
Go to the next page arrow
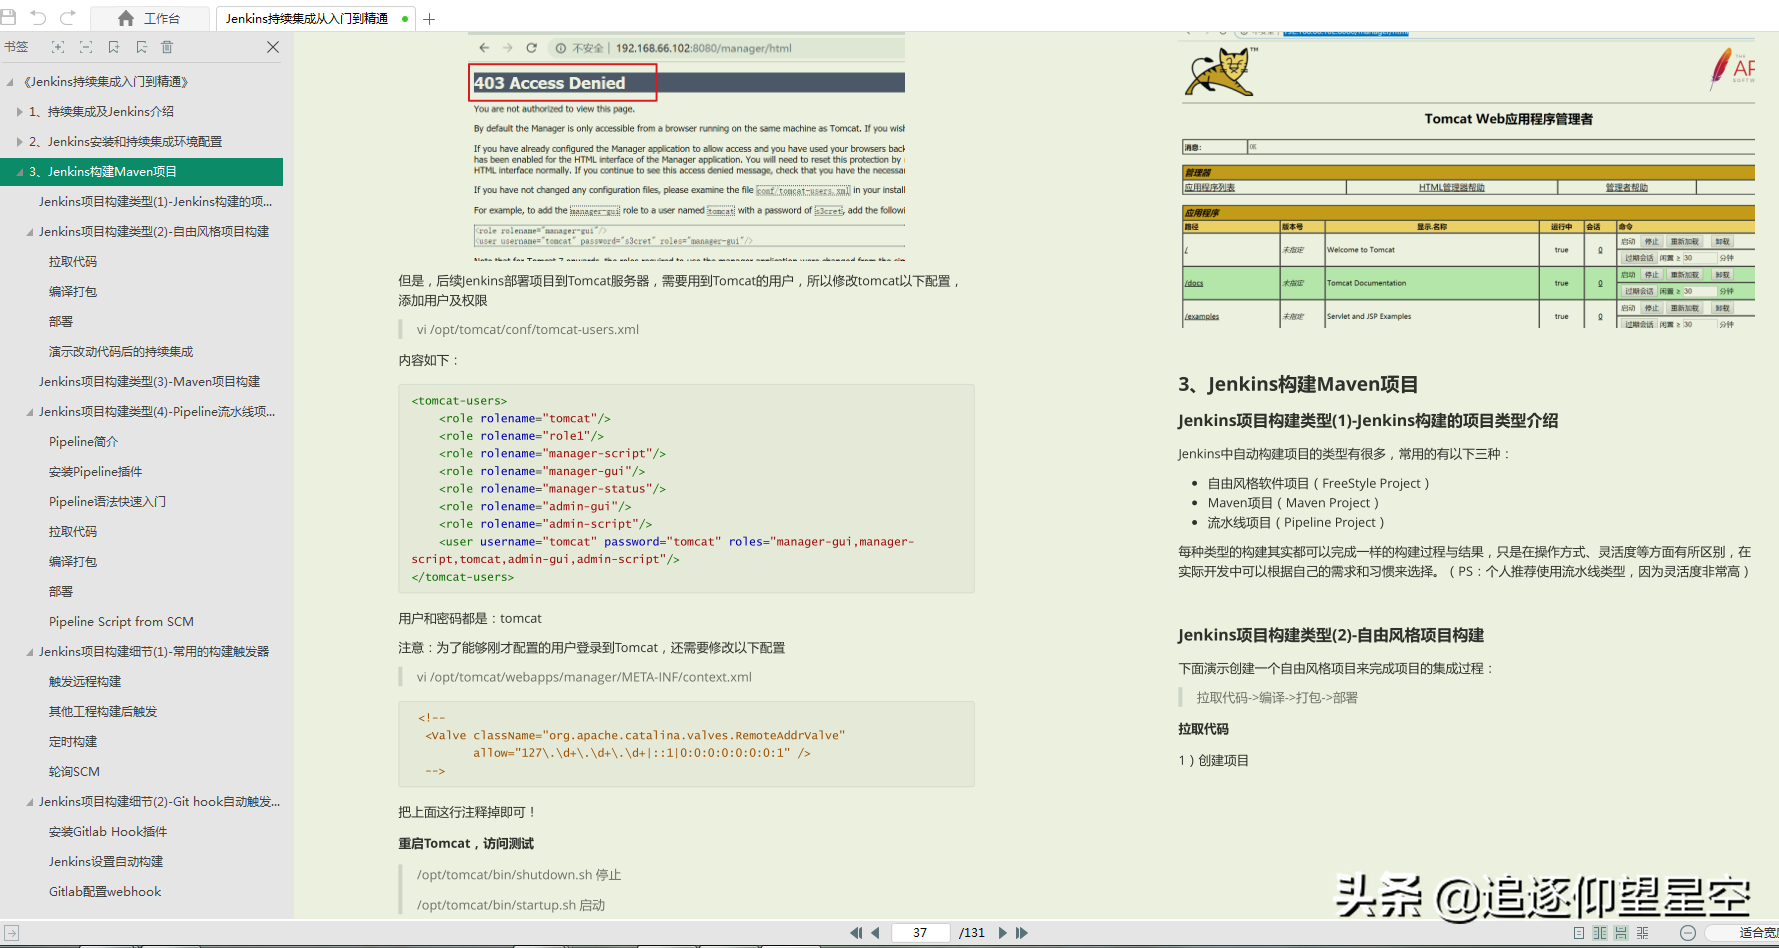coord(1002,933)
